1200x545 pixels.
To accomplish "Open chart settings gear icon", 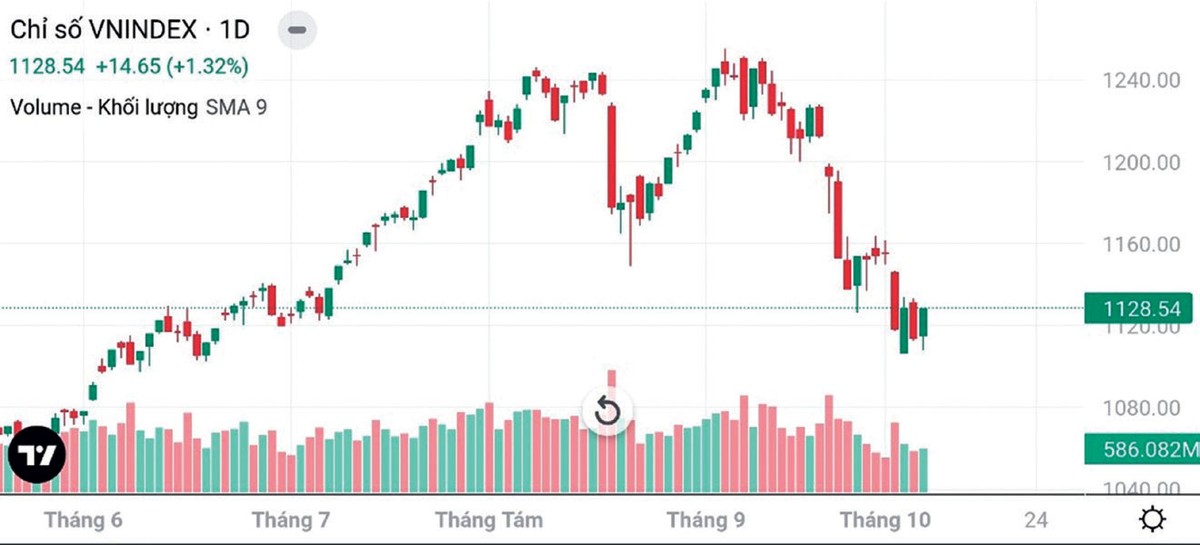I will [1152, 520].
